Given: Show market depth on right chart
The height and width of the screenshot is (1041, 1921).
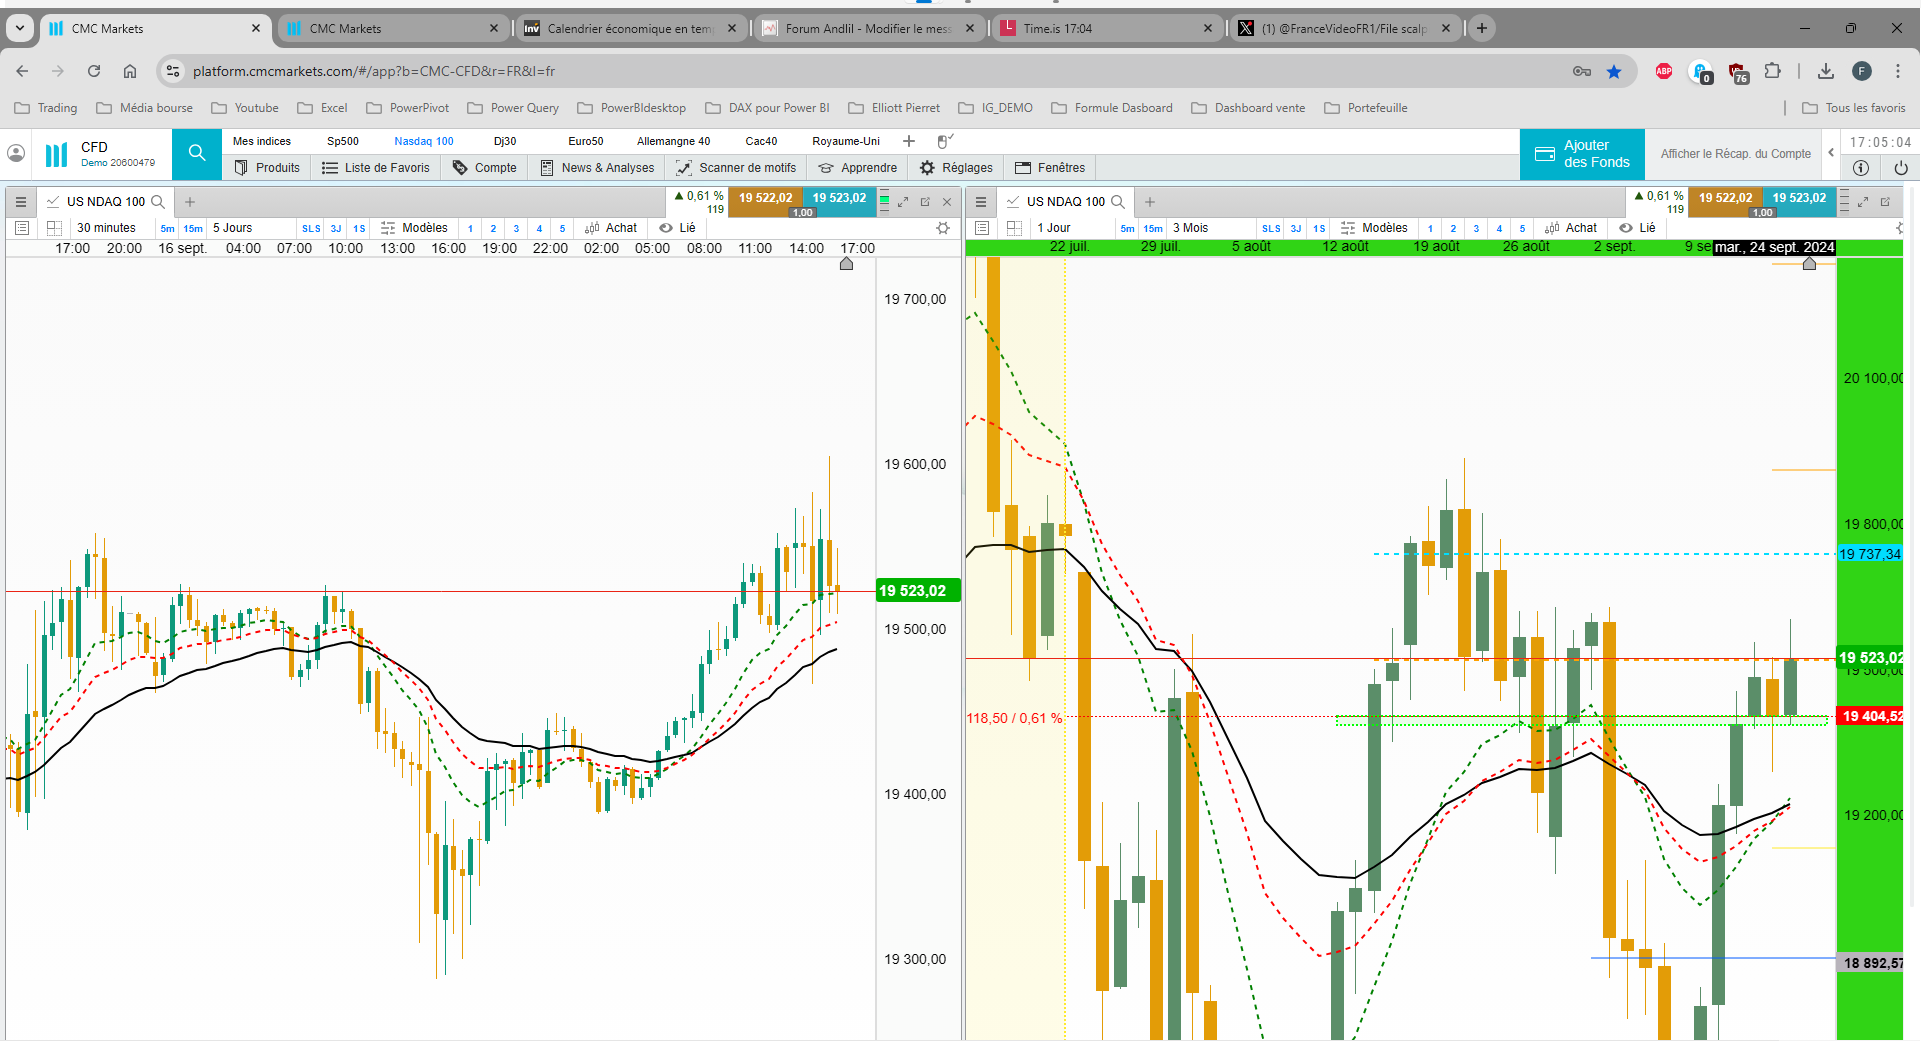Looking at the screenshot, I should (x=1844, y=202).
